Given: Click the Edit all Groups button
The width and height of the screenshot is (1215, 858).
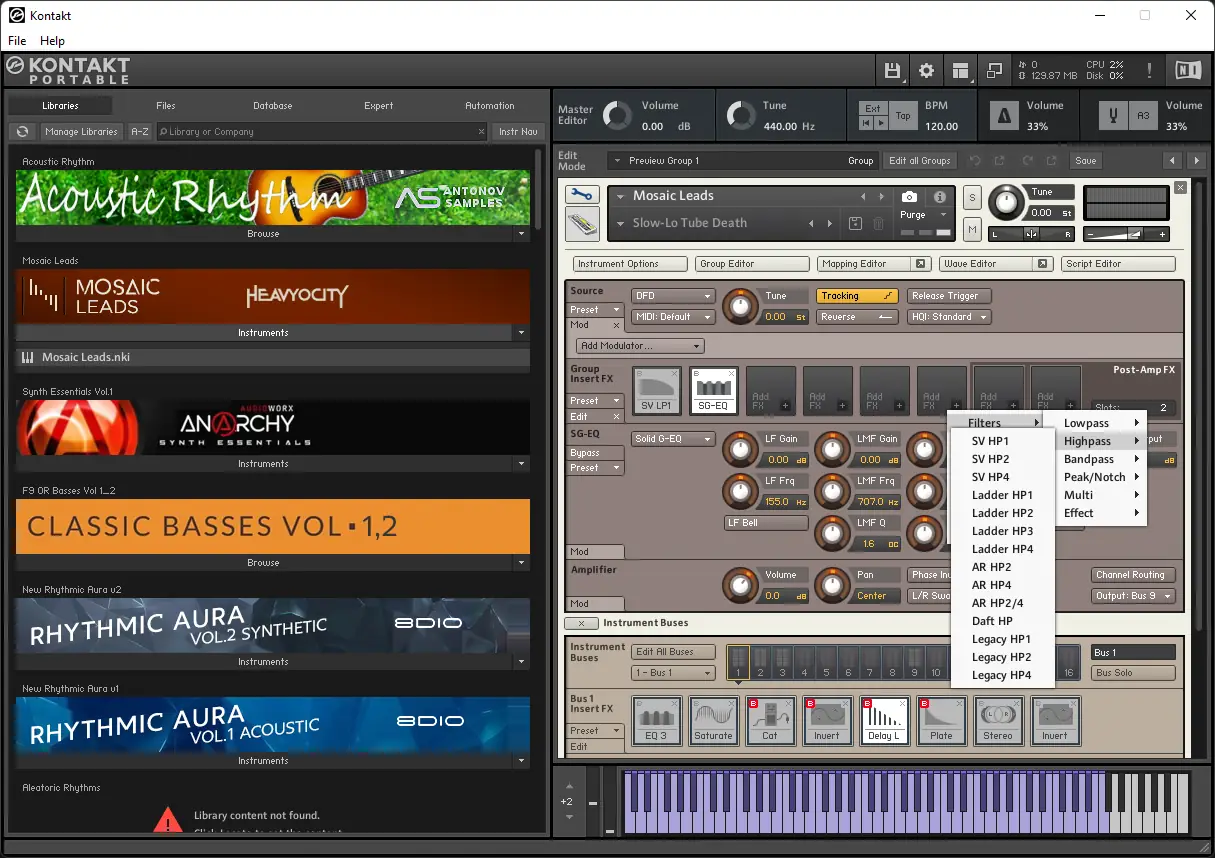Looking at the screenshot, I should (x=919, y=161).
